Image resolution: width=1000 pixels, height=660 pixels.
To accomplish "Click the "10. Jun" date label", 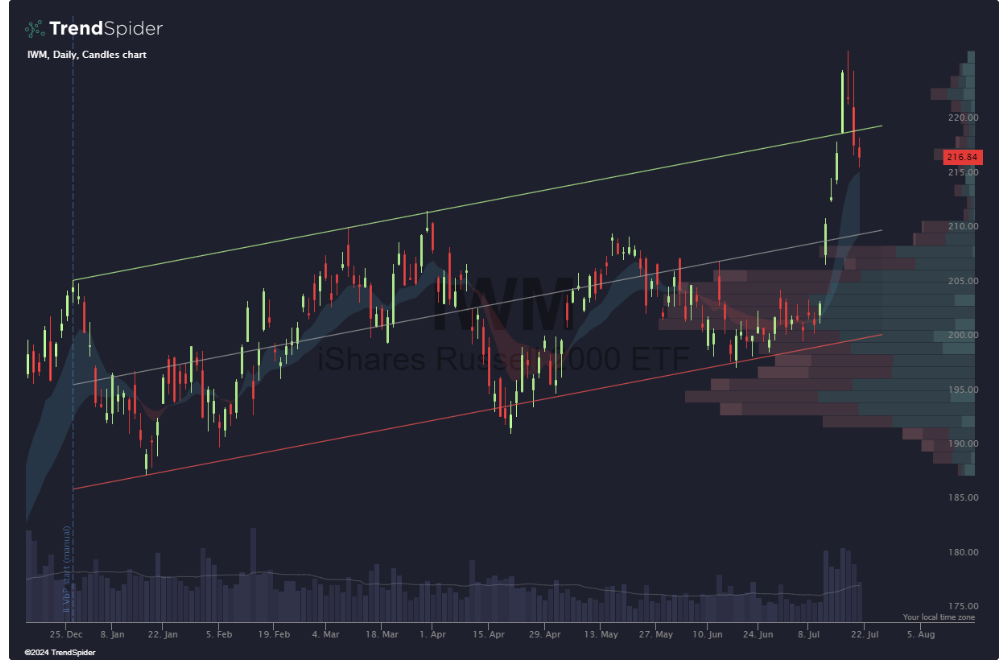I will (707, 634).
